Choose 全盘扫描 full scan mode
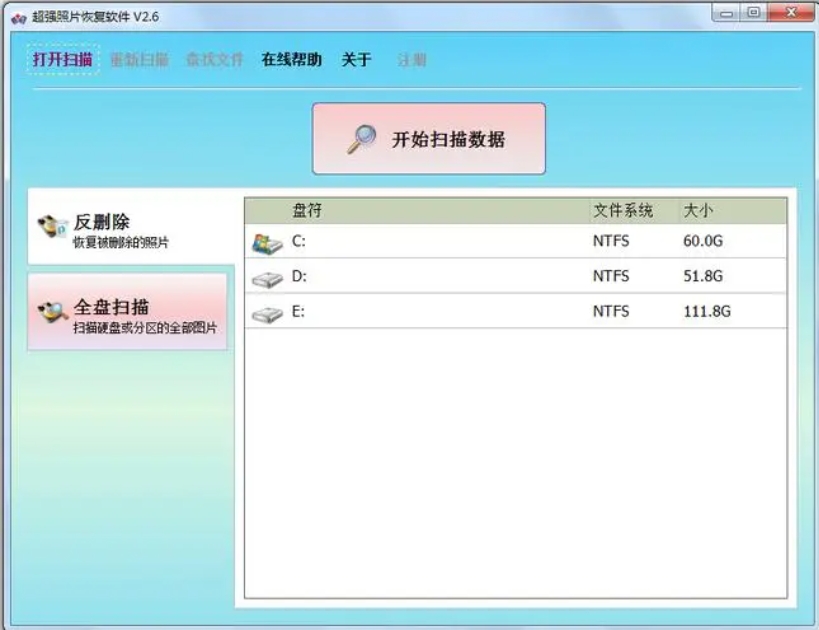Screen dimensions: 819x630 pyautogui.click(x=127, y=311)
